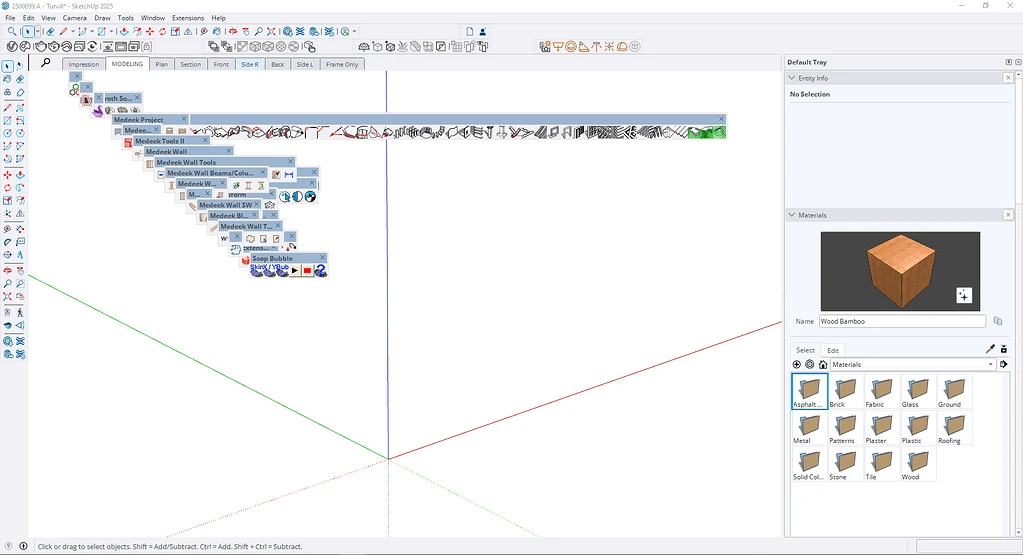Close the Medeek Project toolbar
Screen dimensions: 1023x555
[184, 119]
